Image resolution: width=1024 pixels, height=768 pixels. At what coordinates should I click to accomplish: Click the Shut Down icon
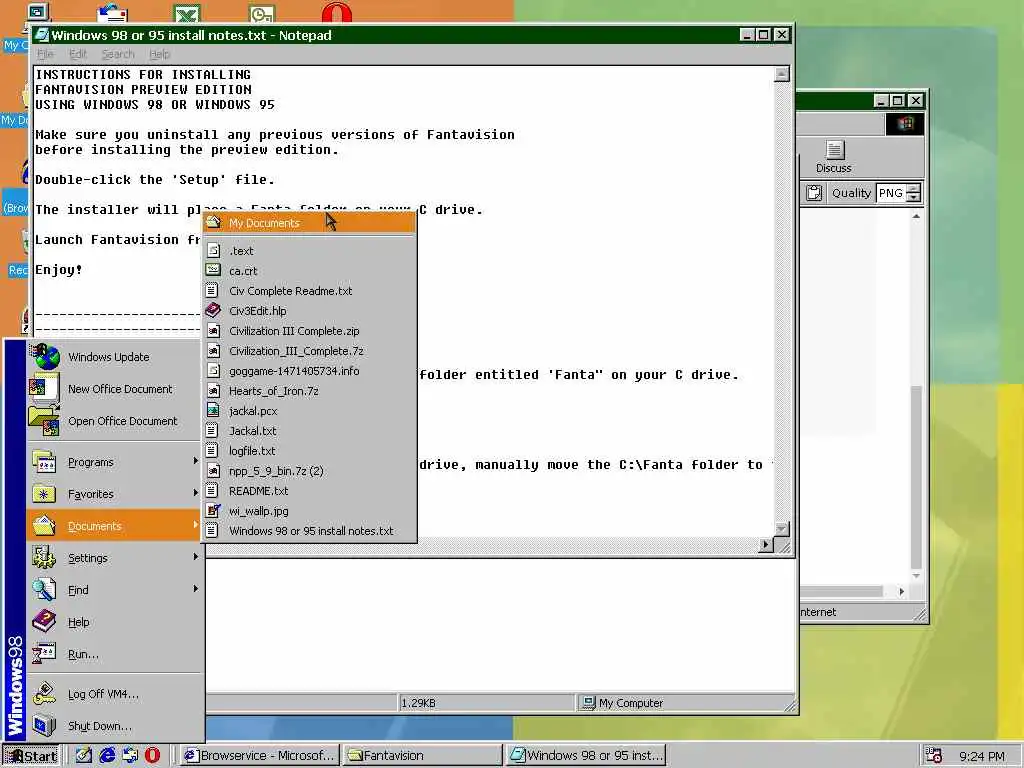point(44,726)
